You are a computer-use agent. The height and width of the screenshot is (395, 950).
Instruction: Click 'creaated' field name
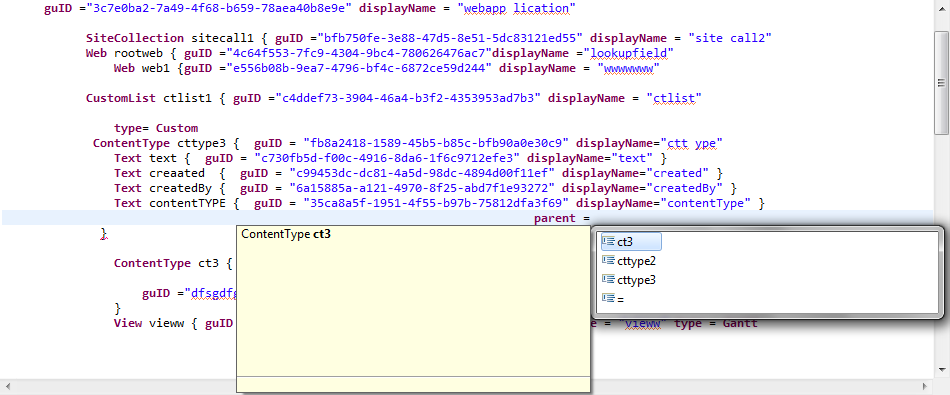click(x=177, y=173)
